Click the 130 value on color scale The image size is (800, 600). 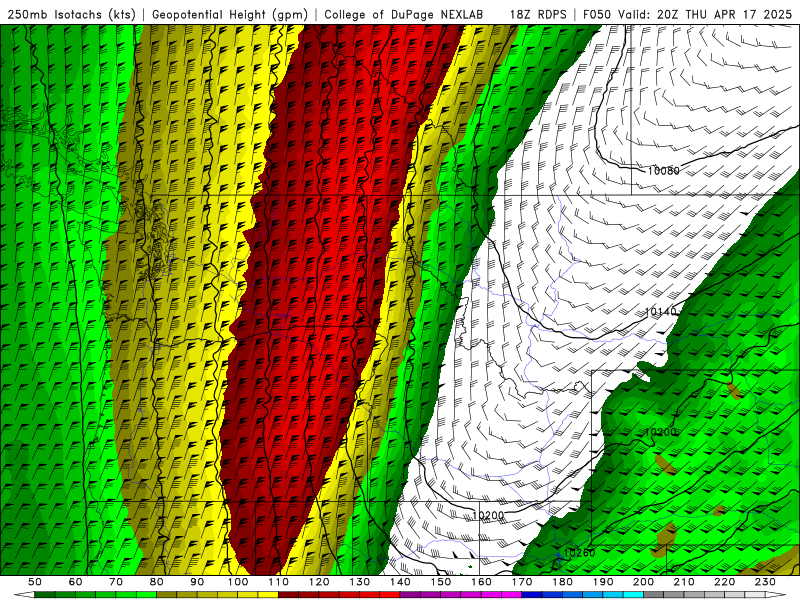pos(360,582)
